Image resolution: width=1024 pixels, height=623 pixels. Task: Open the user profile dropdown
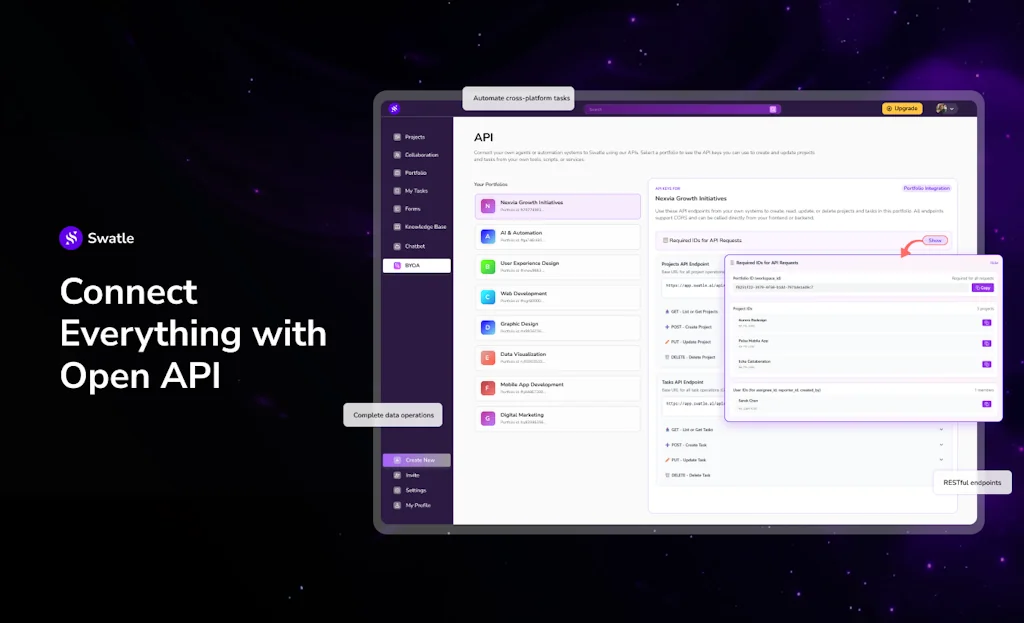[946, 109]
